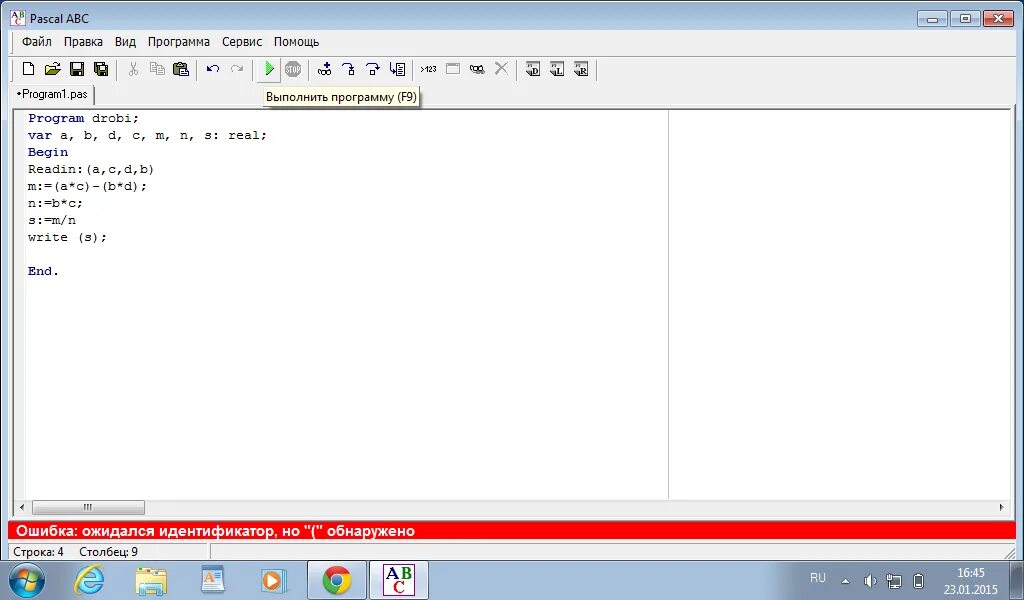The width and height of the screenshot is (1024, 600).
Task: Click the red error message bar
Action: click(x=512, y=531)
